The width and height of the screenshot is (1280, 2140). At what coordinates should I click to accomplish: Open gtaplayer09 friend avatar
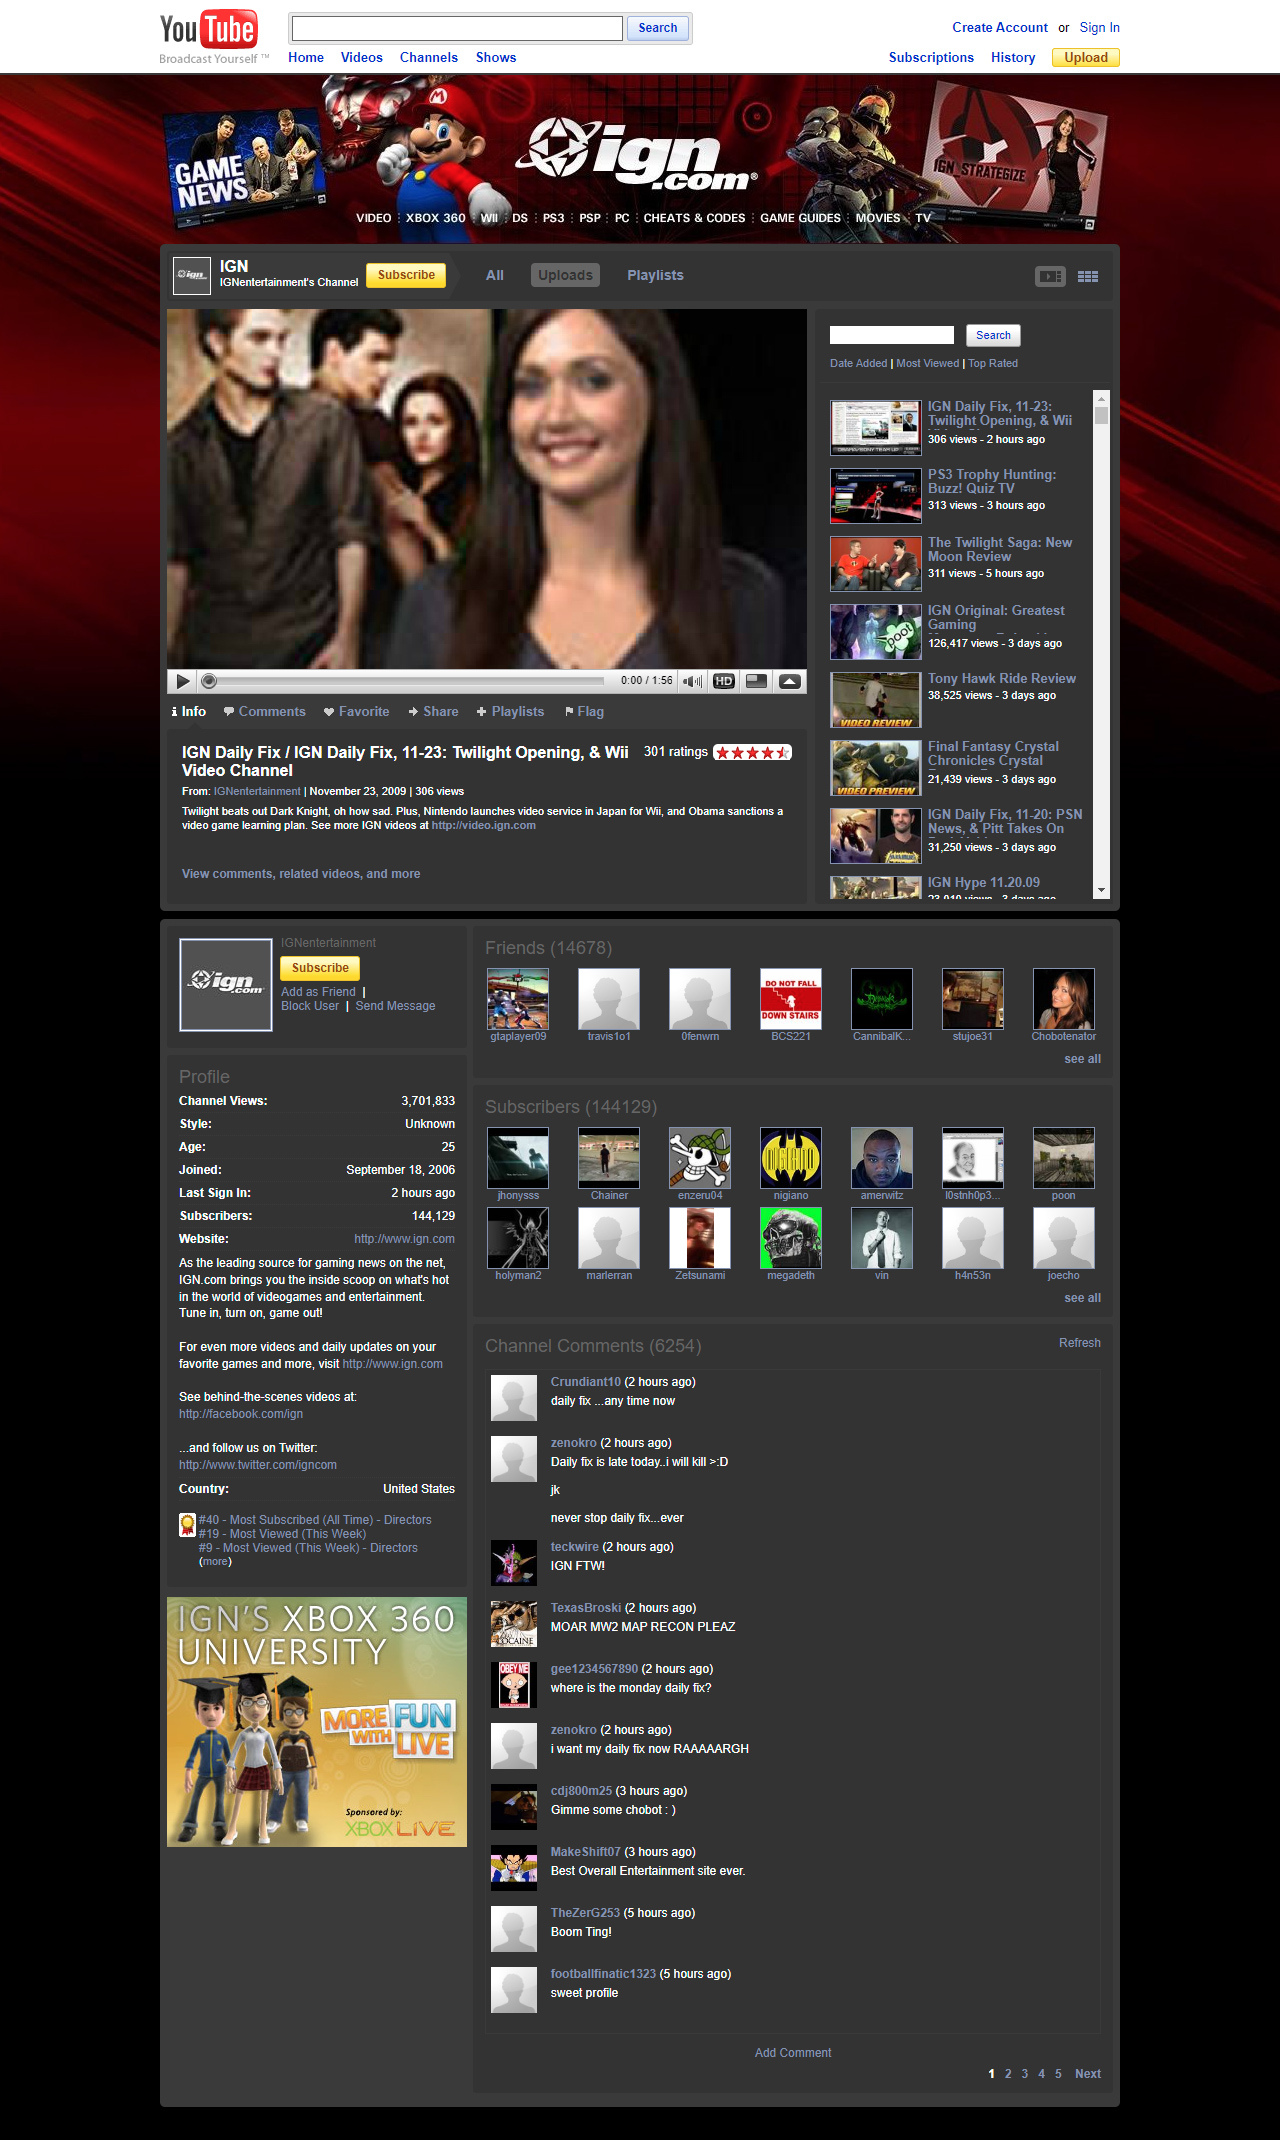(518, 999)
